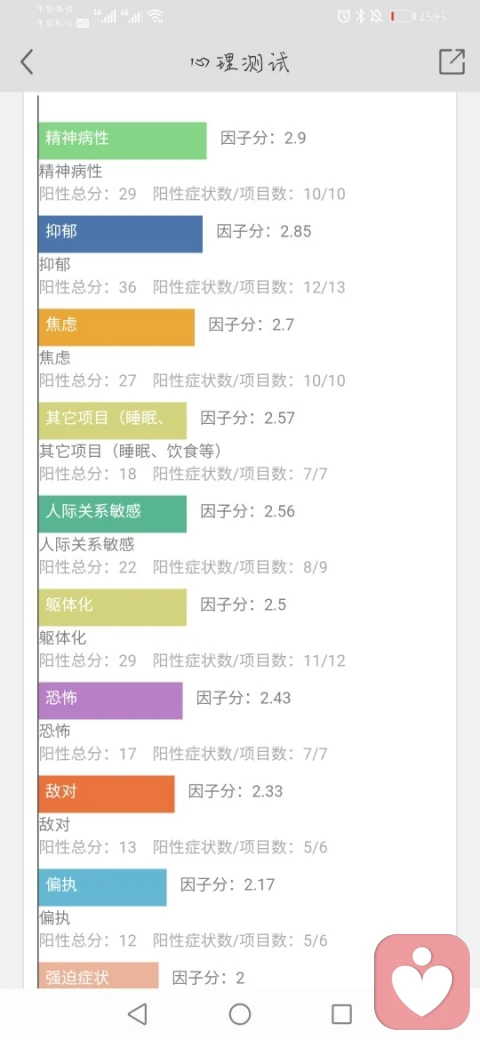Tap the 强迫症状 bar

pos(98,975)
